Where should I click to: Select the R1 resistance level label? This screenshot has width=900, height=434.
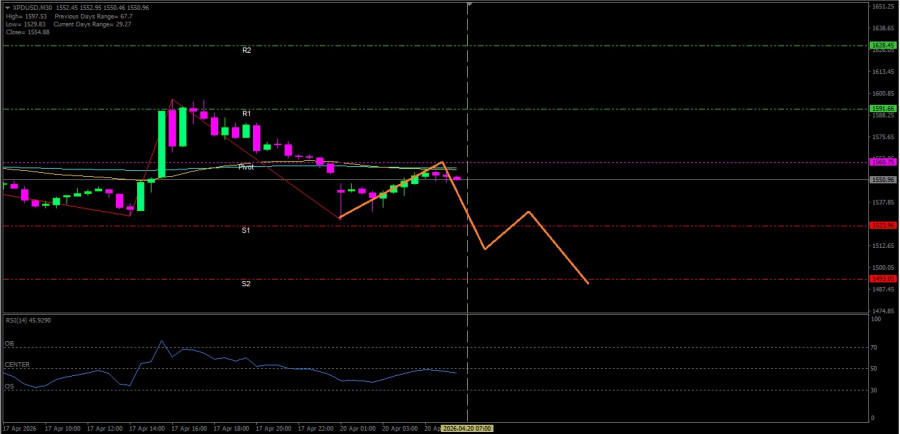(246, 114)
